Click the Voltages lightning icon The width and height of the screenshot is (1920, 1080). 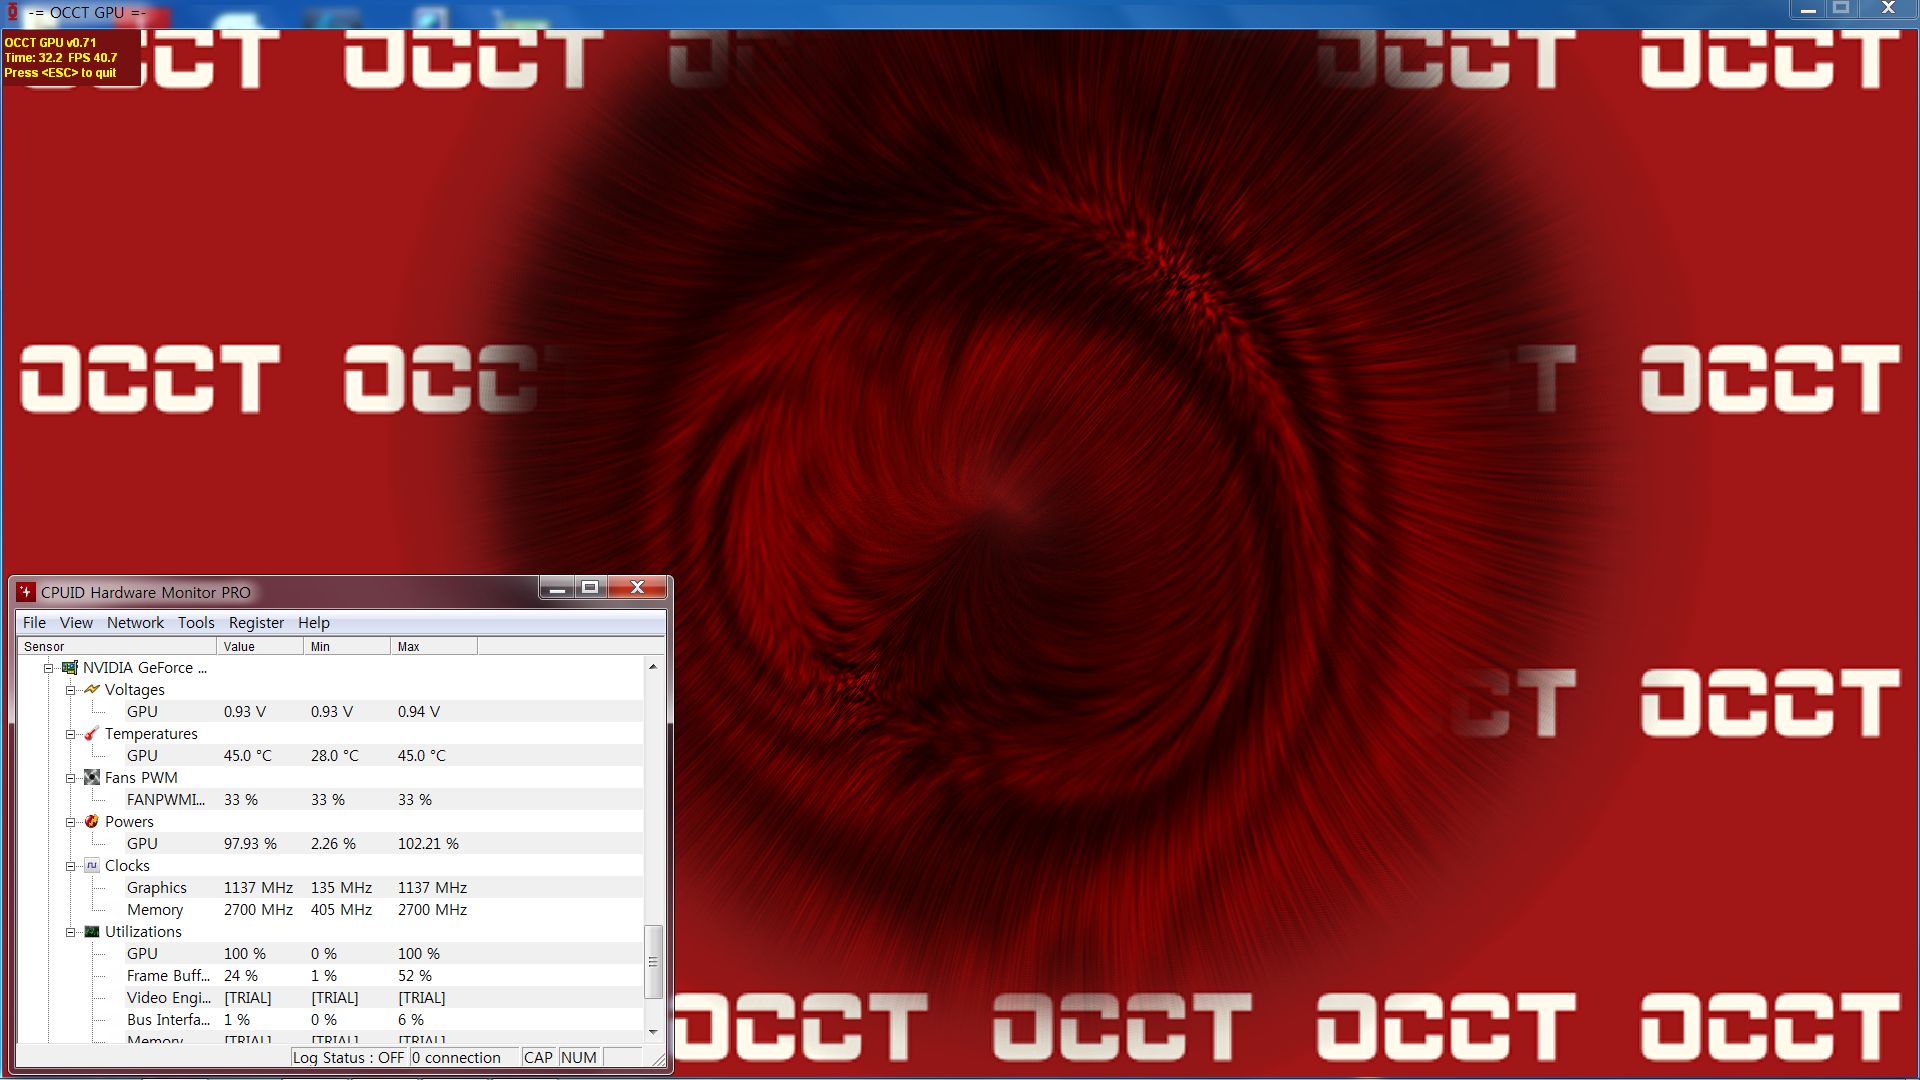click(x=92, y=690)
